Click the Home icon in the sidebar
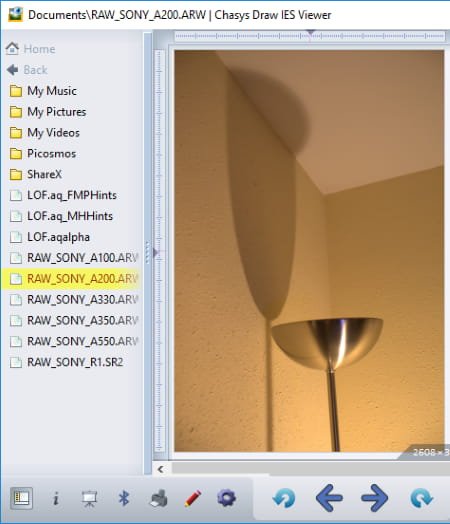 click(x=12, y=48)
